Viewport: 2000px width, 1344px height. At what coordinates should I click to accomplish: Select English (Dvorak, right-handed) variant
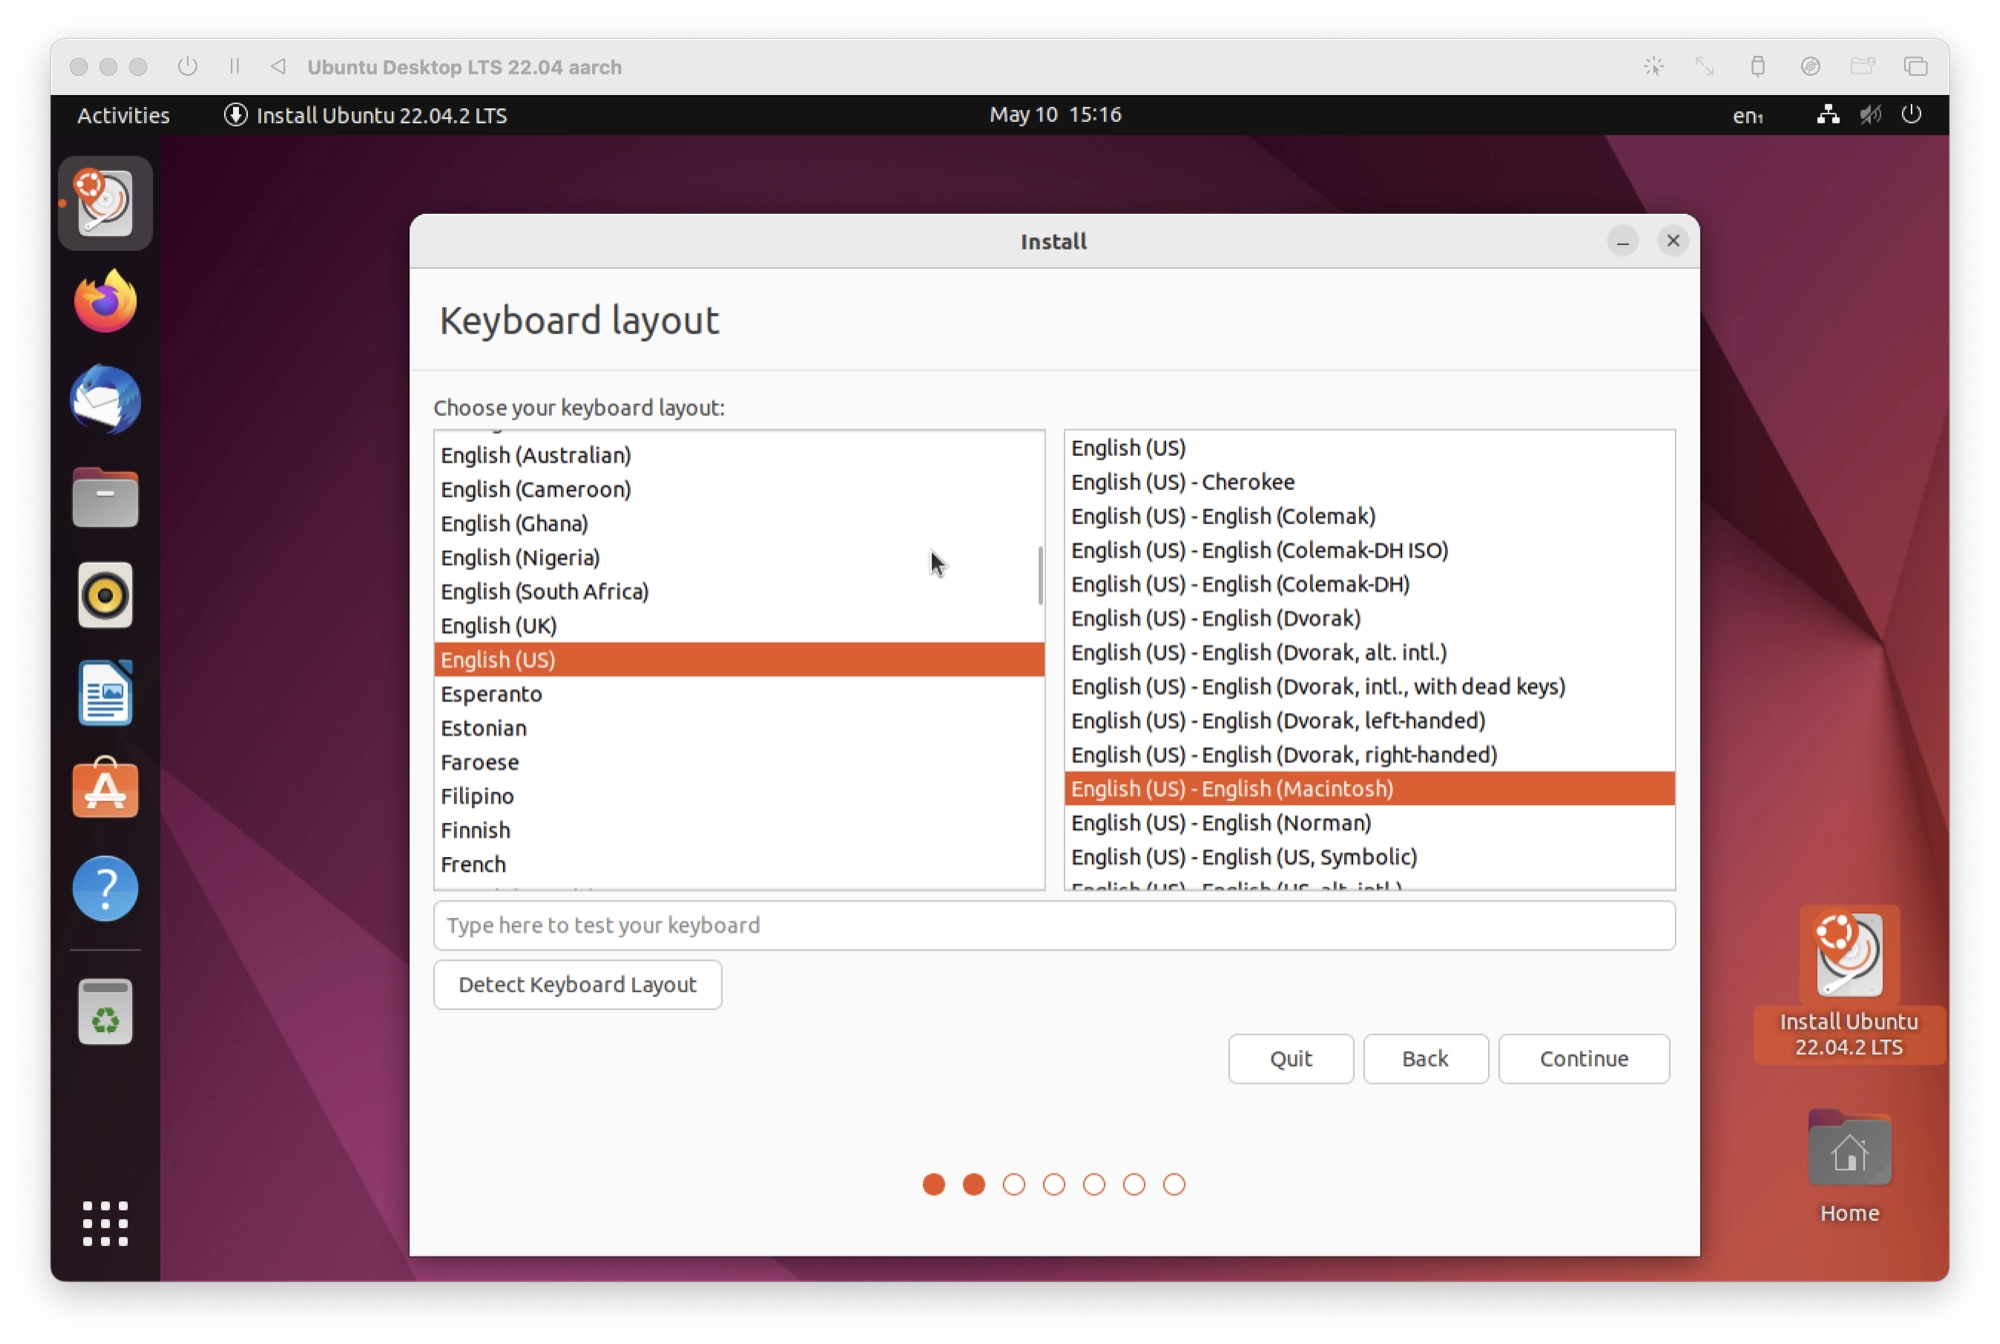tap(1369, 754)
